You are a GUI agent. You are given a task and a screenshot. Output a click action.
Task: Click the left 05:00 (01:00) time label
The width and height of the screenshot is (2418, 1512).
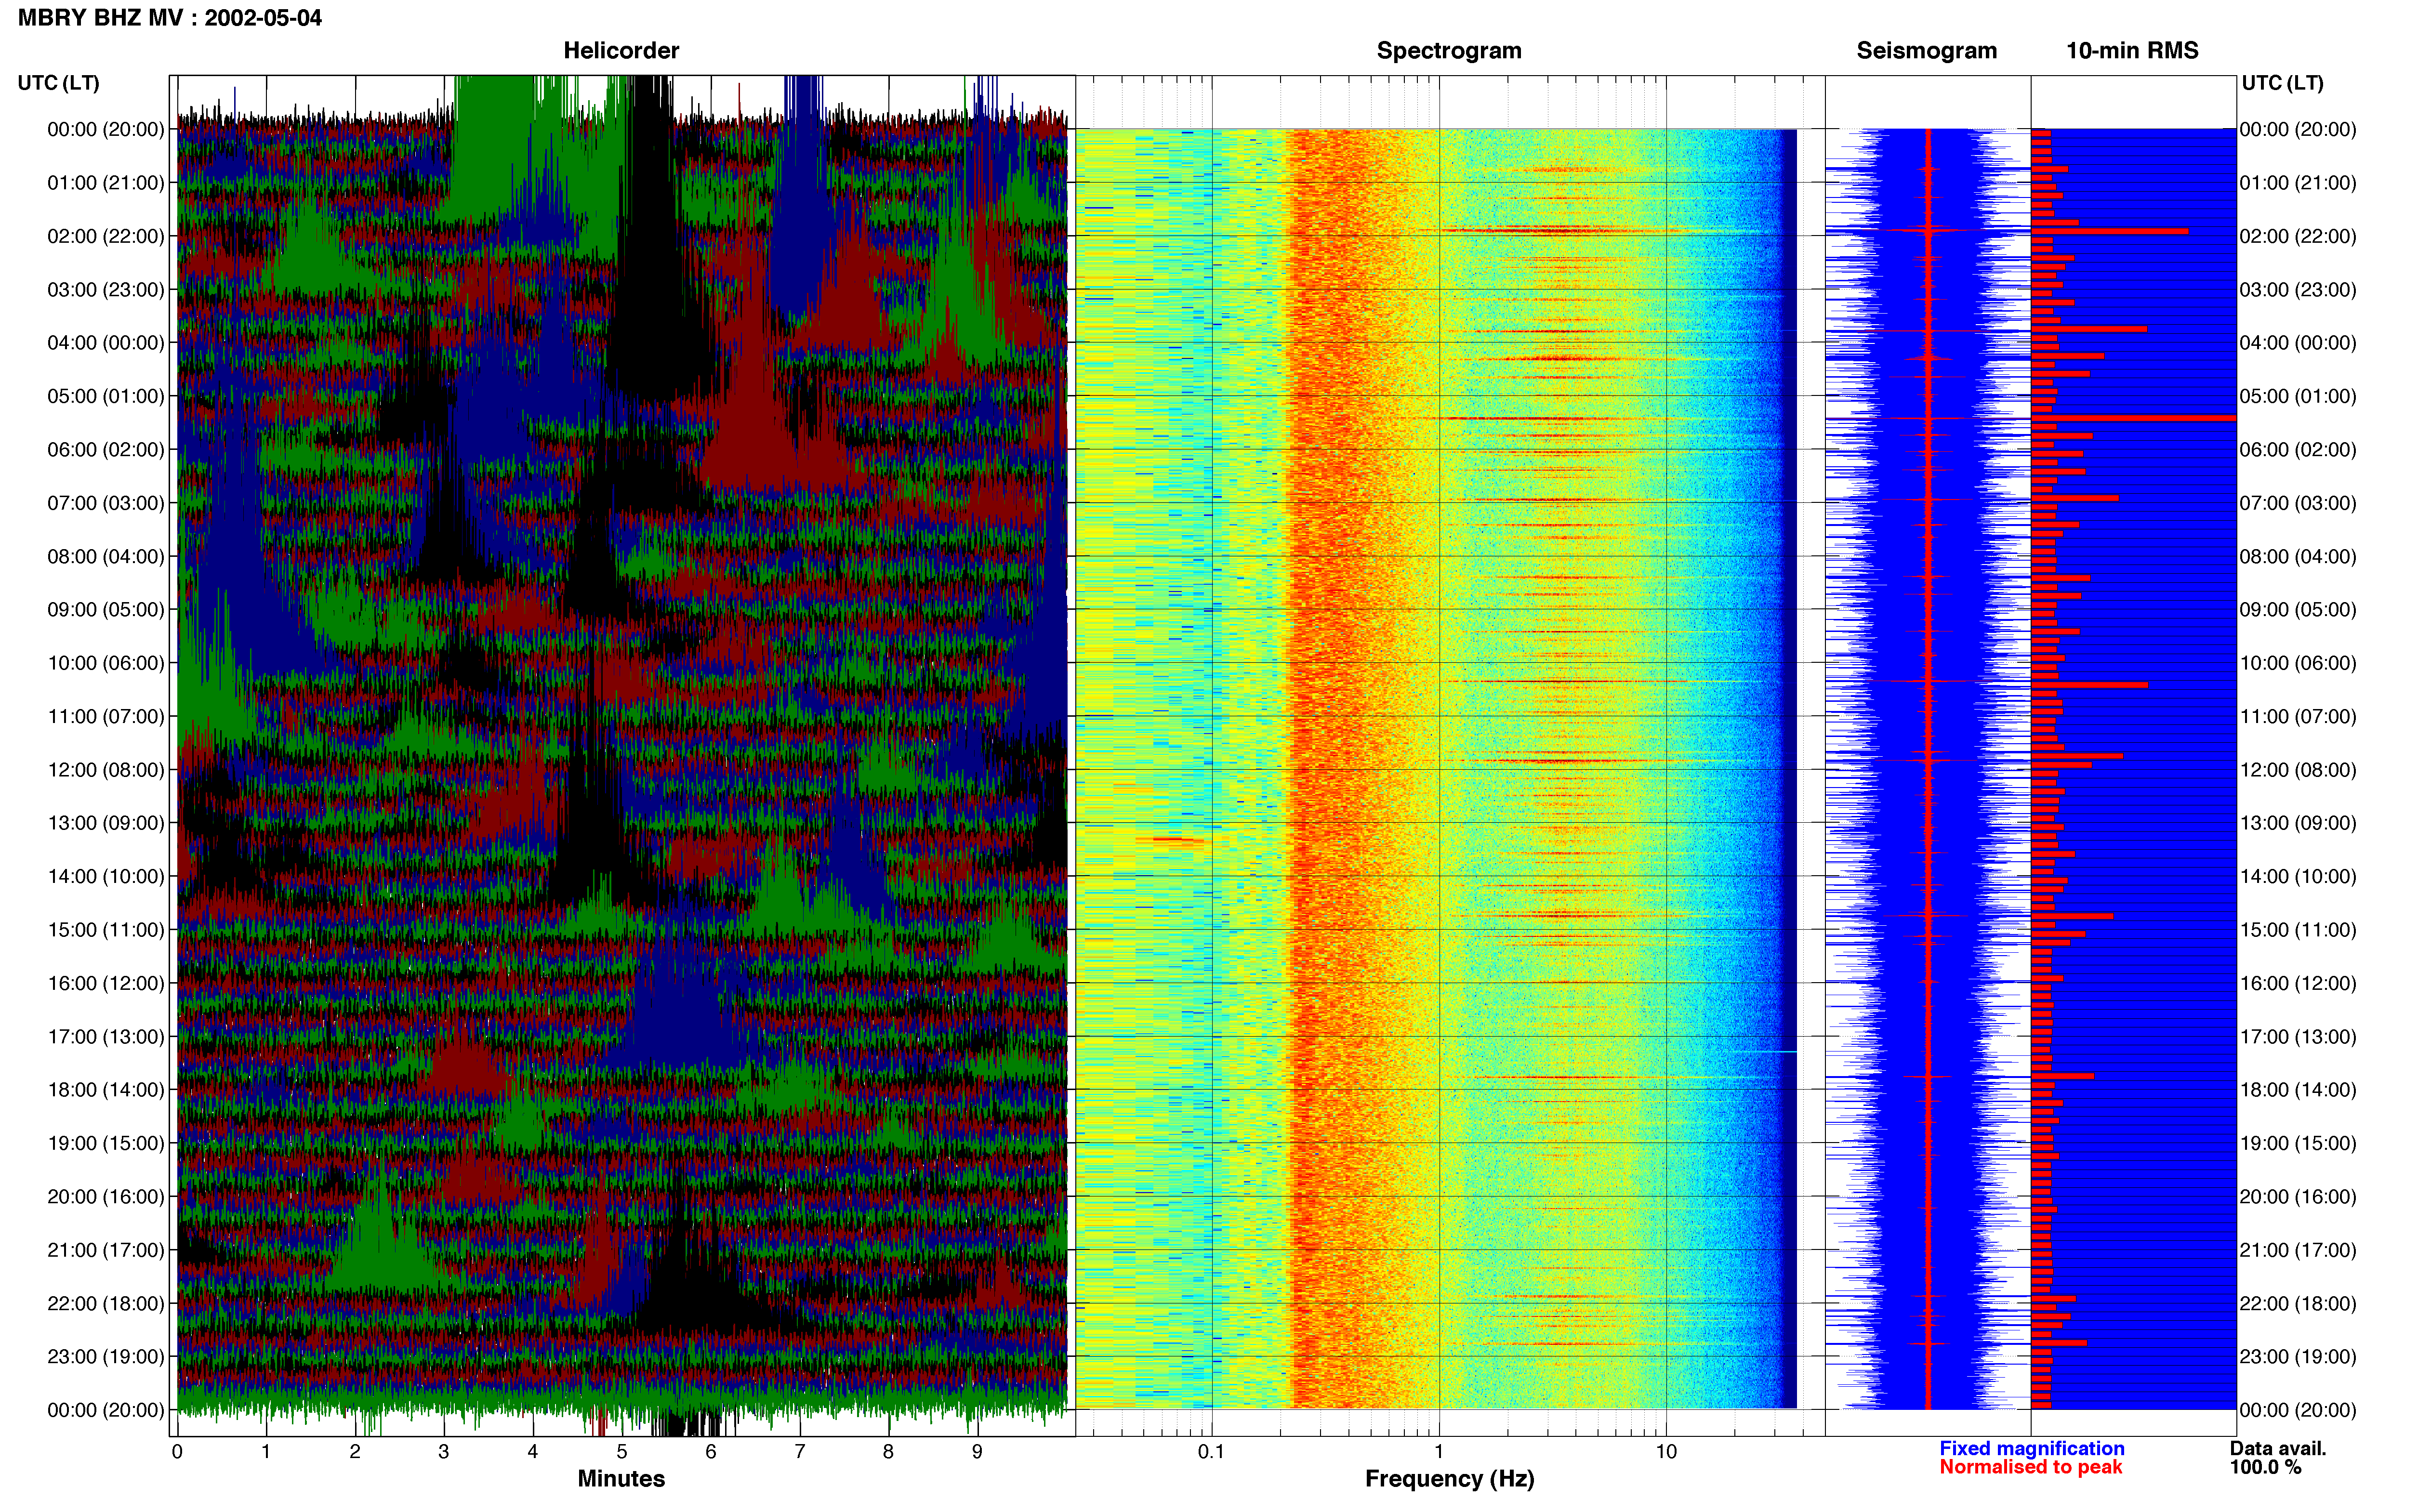[x=106, y=396]
